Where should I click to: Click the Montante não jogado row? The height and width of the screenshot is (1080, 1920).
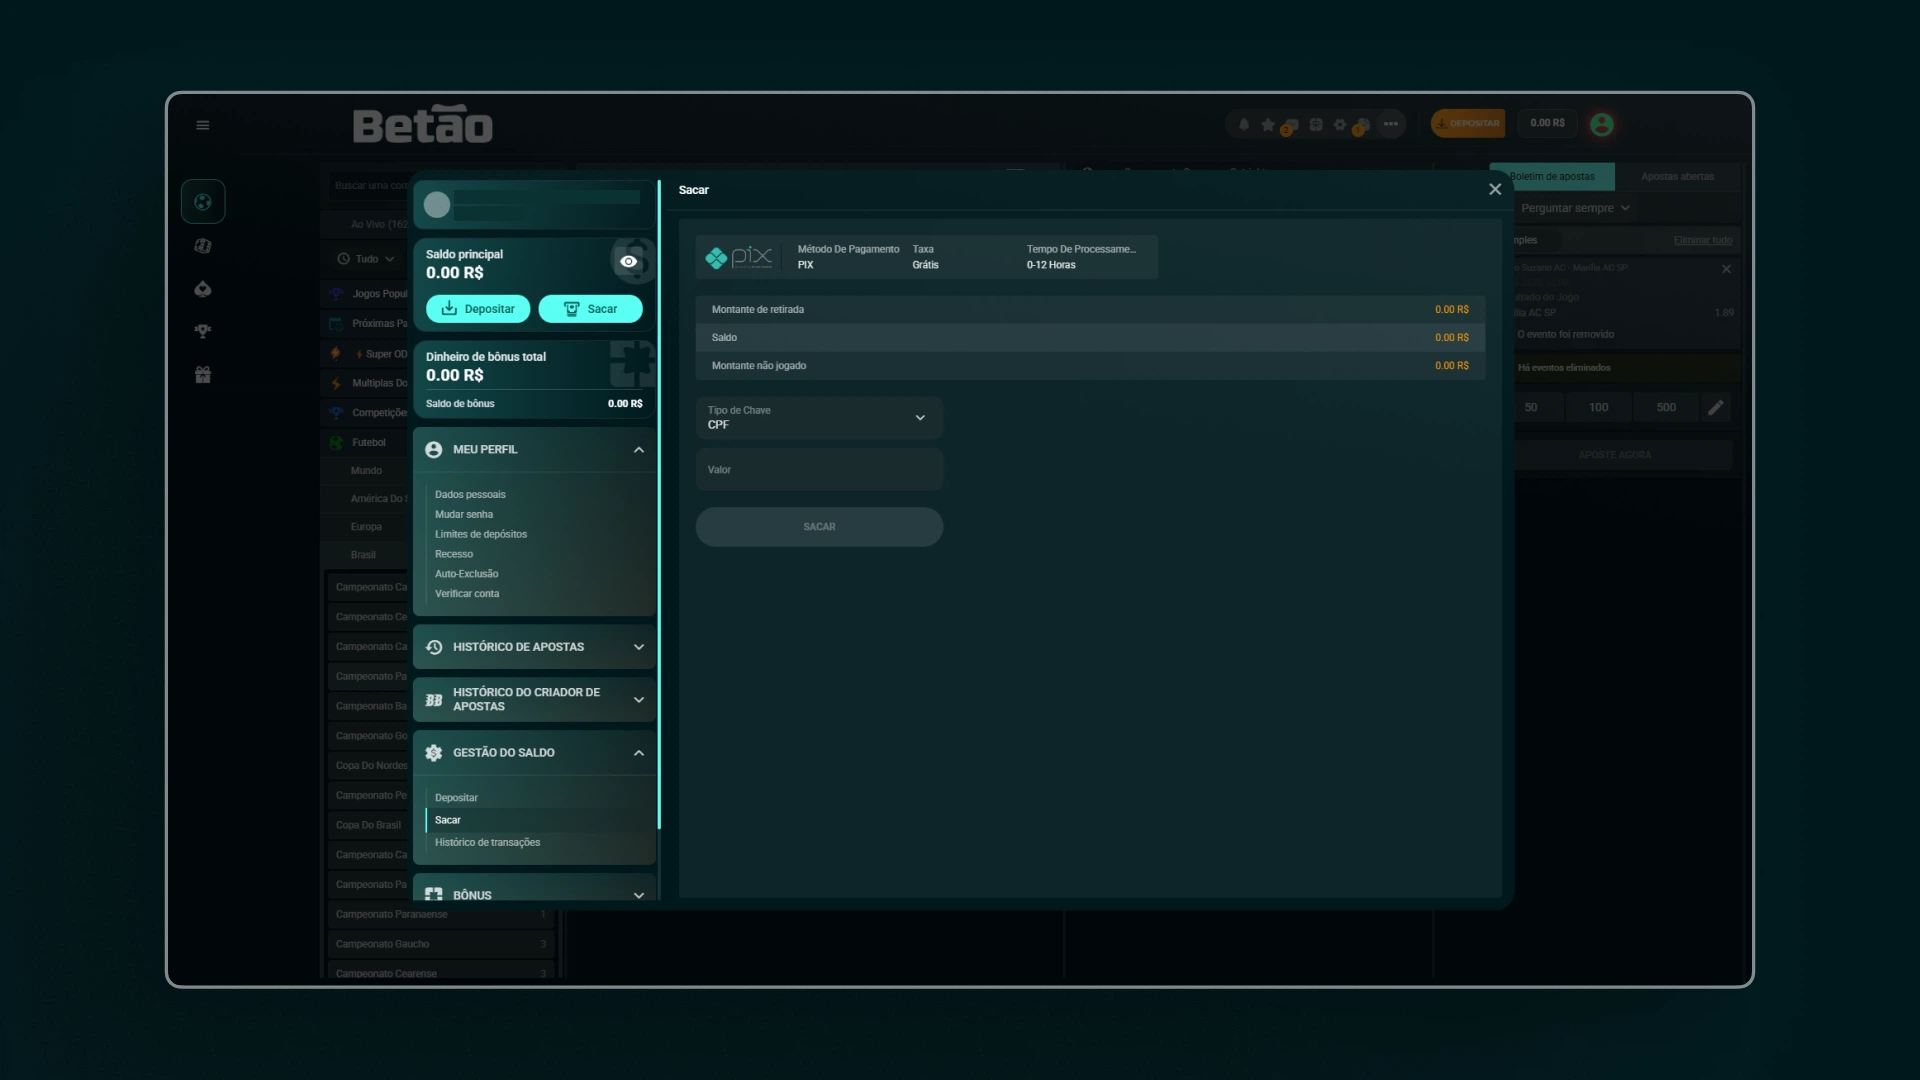1090,366
